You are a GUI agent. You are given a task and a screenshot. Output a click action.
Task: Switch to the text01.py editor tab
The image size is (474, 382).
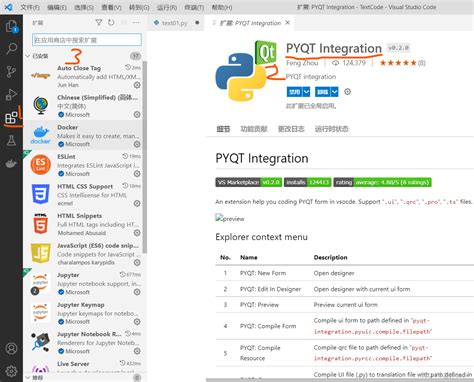pyautogui.click(x=175, y=23)
